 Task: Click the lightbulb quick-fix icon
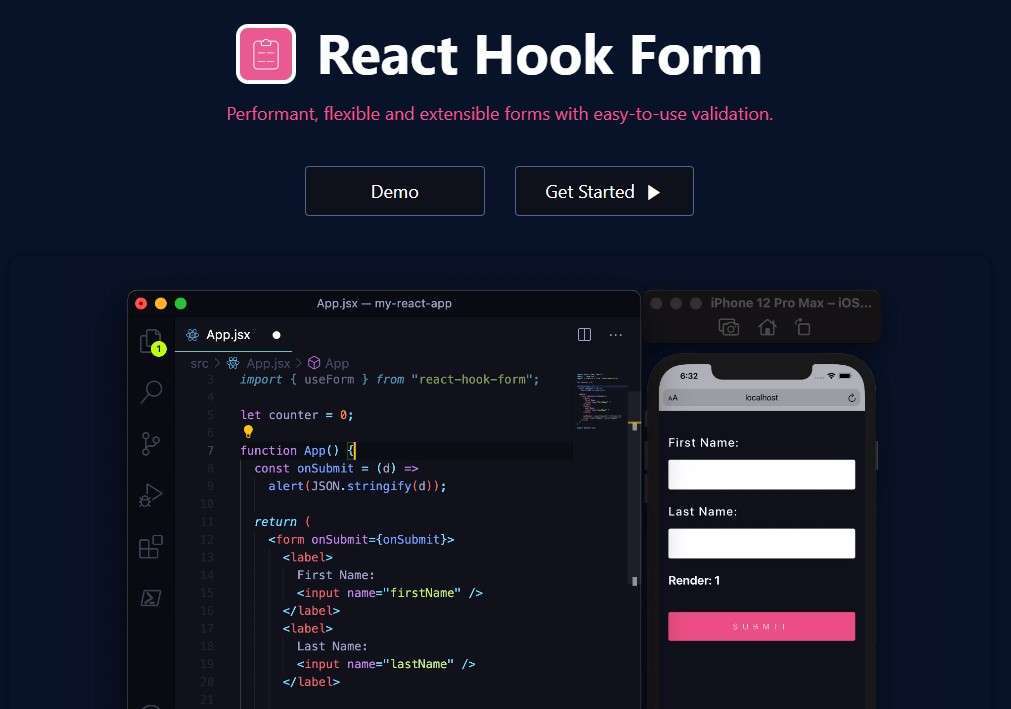(x=249, y=432)
